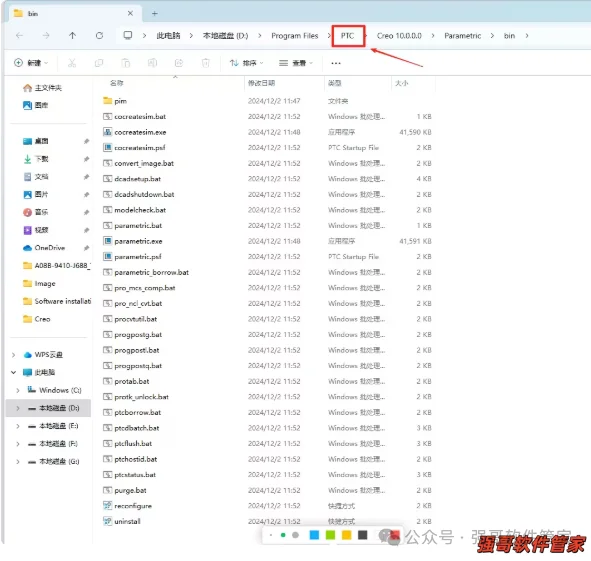The image size is (591, 561).
Task: Select parametric.bat file
Action: pyautogui.click(x=133, y=226)
